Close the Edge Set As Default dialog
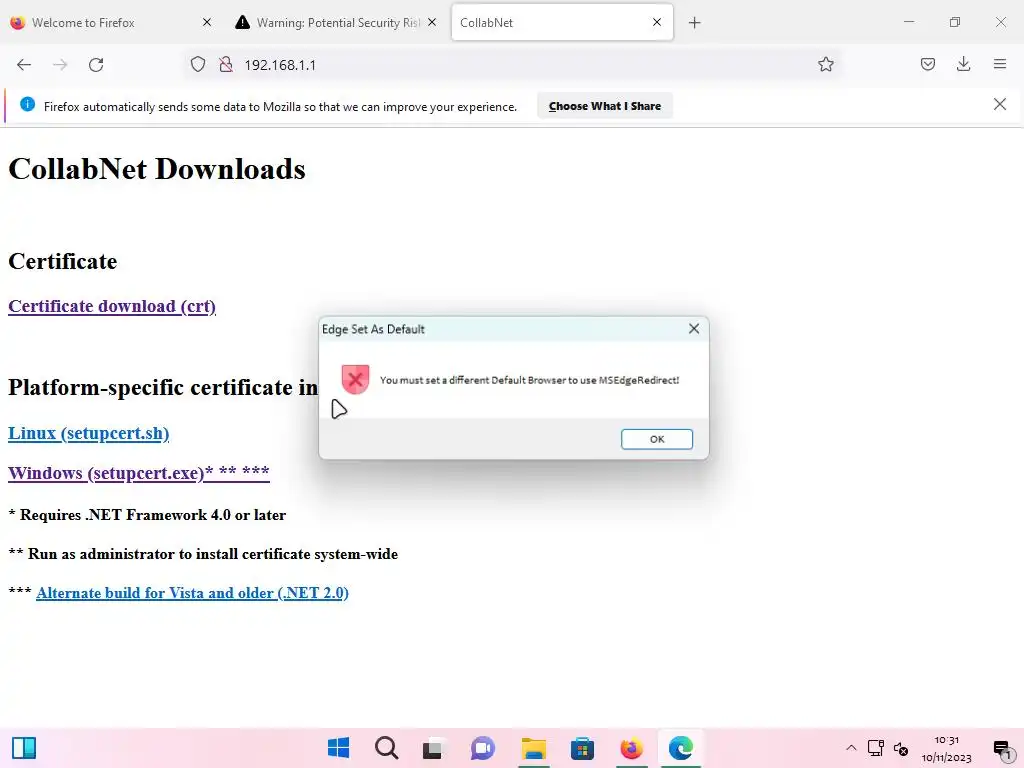Image resolution: width=1024 pixels, height=768 pixels. click(x=694, y=328)
